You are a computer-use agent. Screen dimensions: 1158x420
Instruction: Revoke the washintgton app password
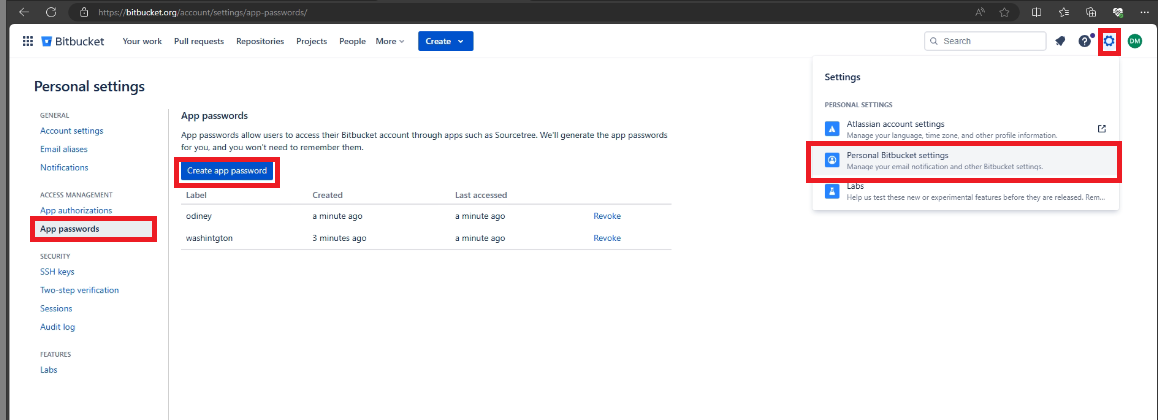(607, 238)
